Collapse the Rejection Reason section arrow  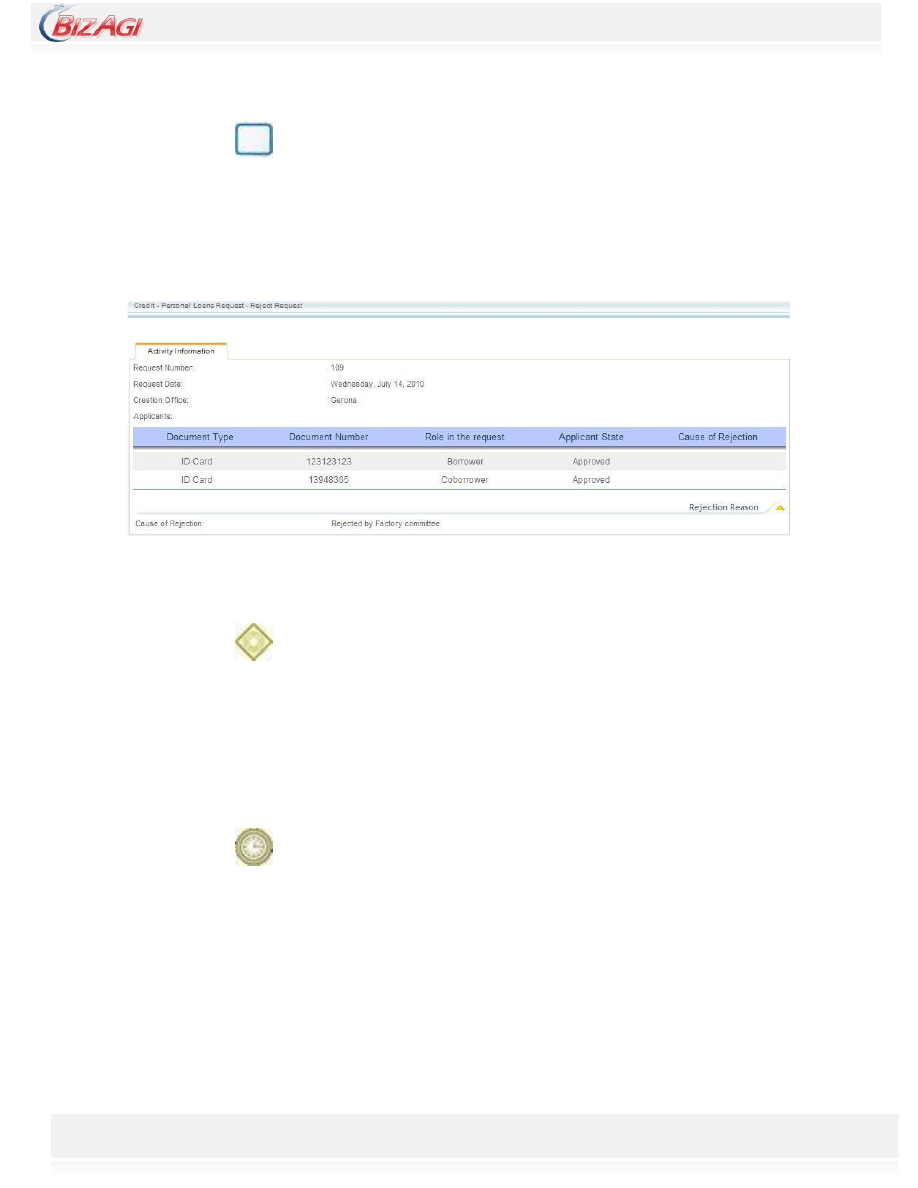[x=779, y=508]
